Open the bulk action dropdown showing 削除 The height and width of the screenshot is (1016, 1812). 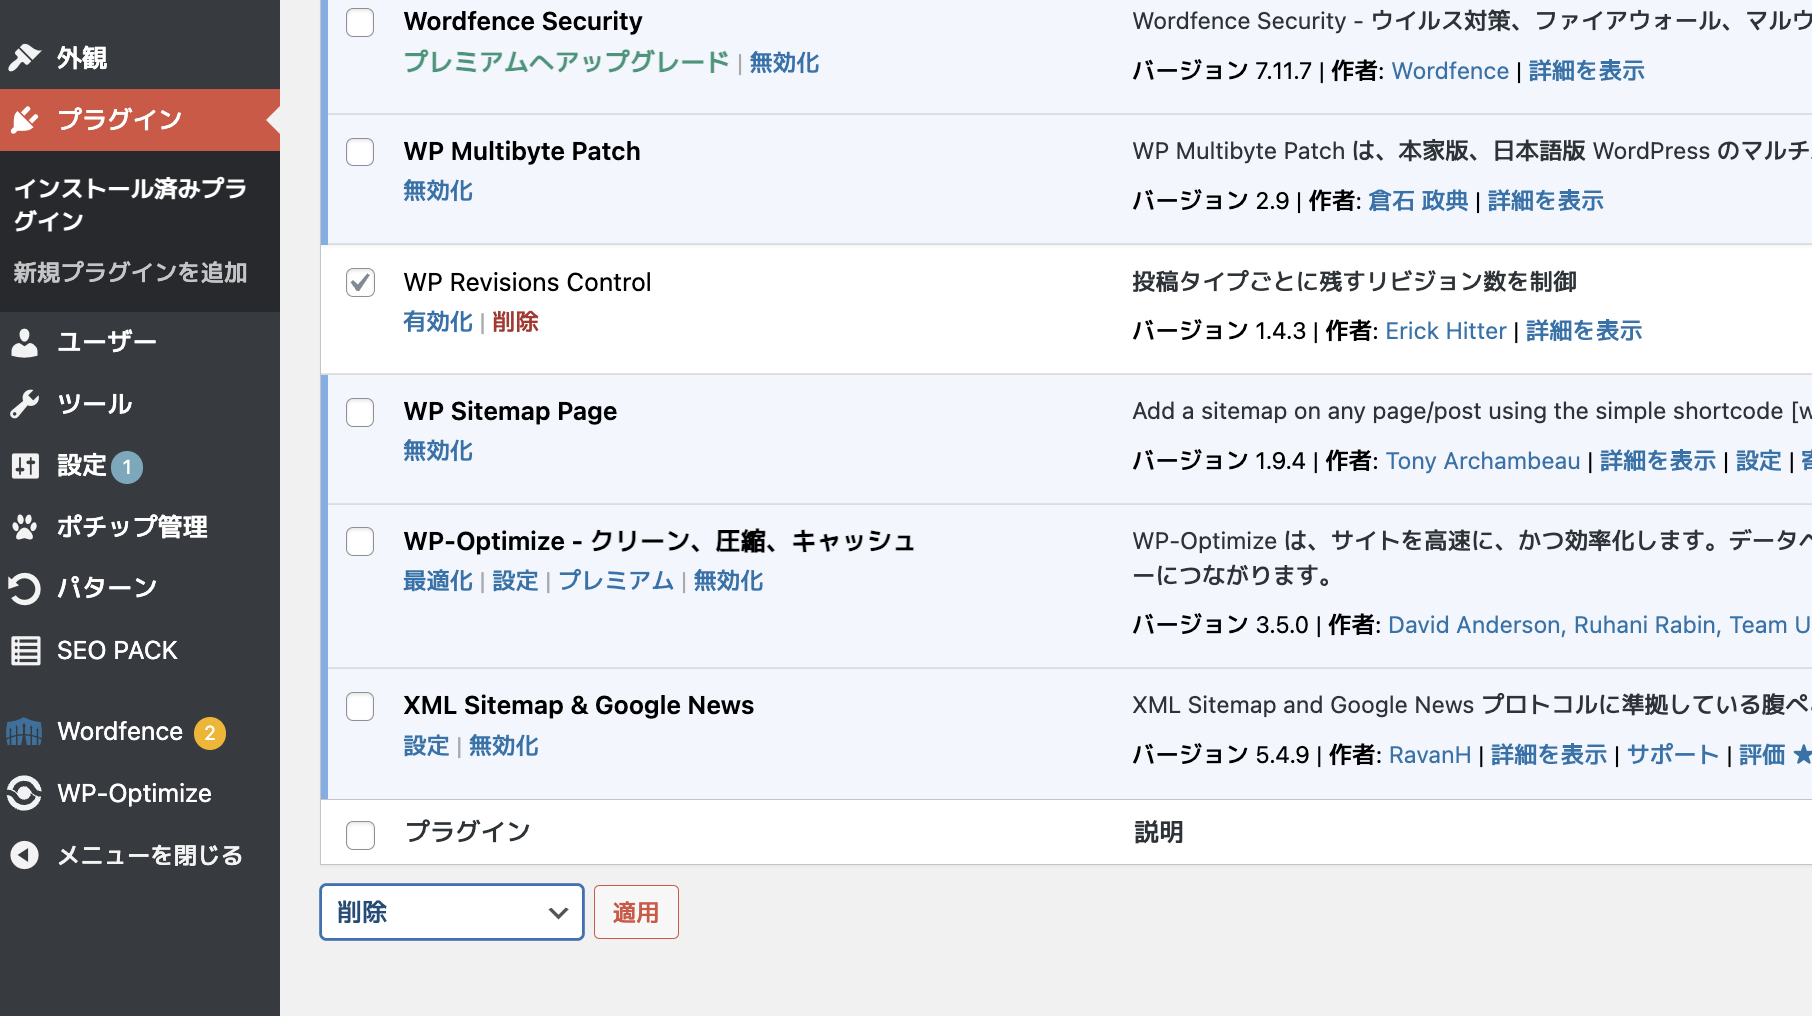tap(452, 912)
